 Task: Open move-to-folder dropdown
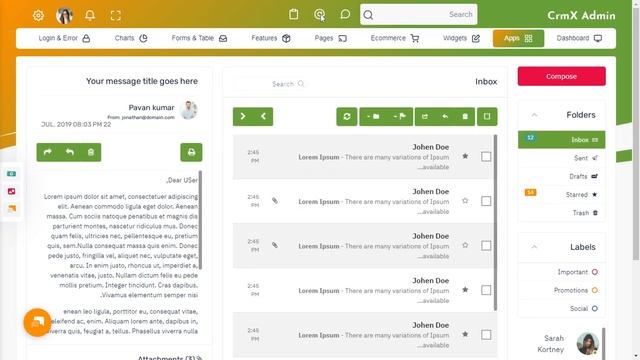(x=373, y=117)
